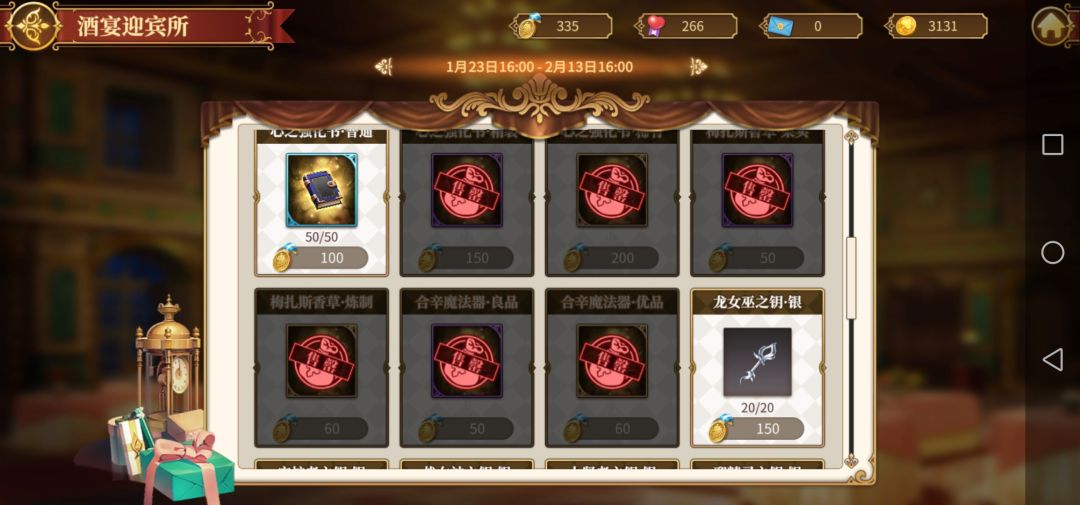
Task: Tap Android circle home navigation button
Action: pos(1052,252)
